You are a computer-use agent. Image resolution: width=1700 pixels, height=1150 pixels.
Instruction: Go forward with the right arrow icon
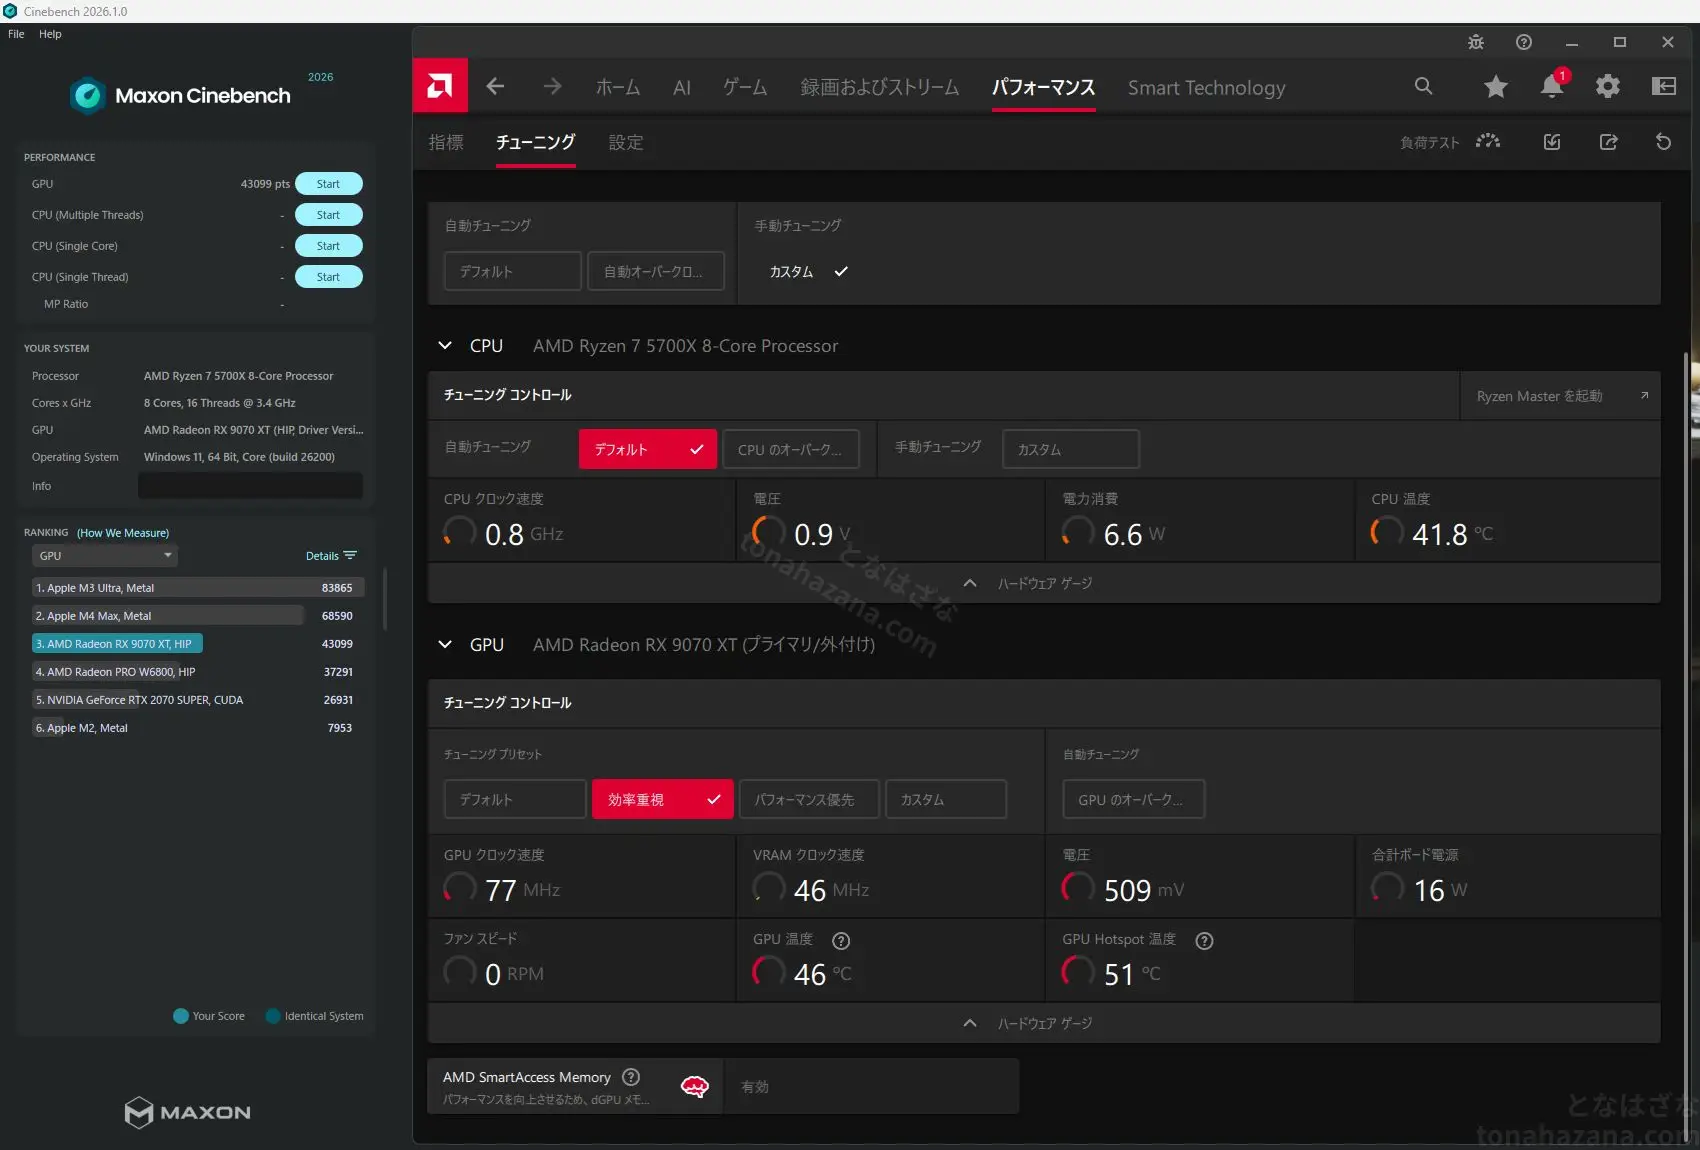point(552,87)
